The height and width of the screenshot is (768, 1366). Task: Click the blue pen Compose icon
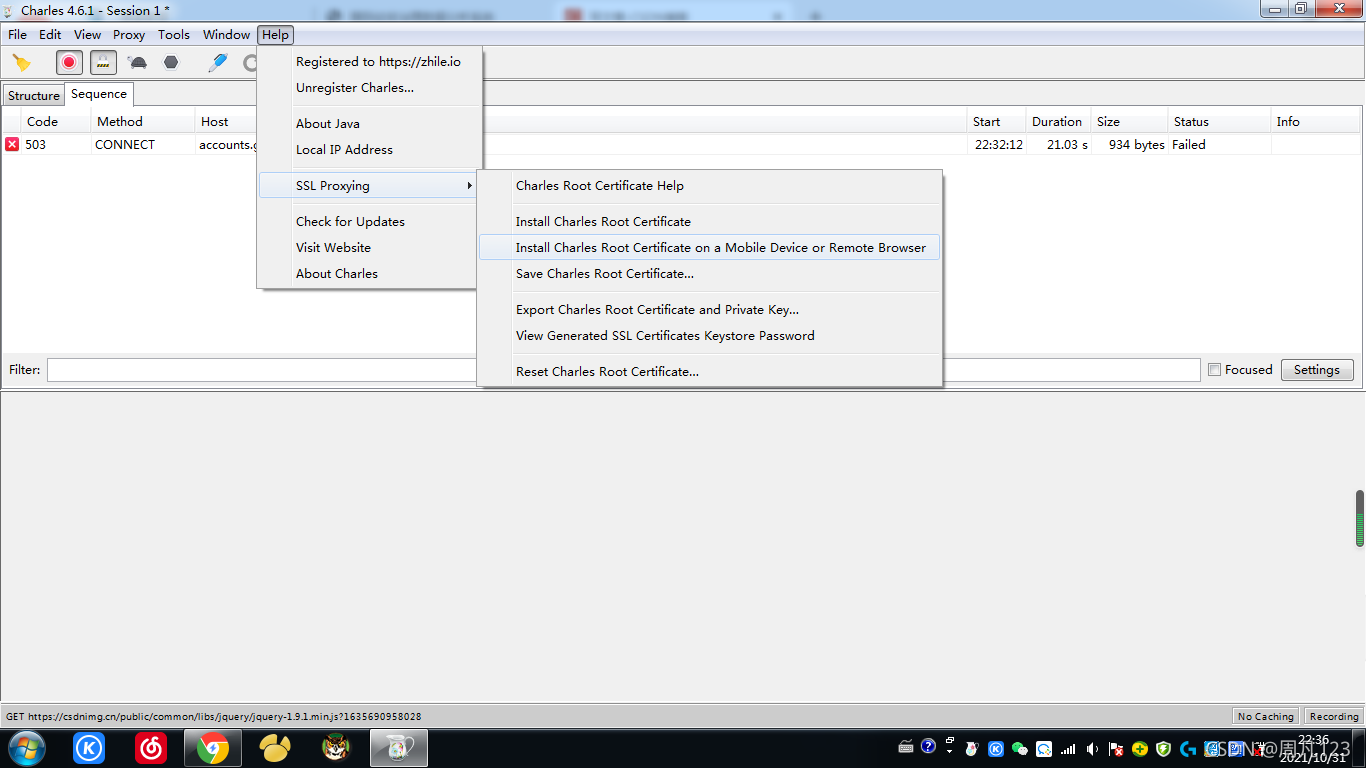point(217,62)
